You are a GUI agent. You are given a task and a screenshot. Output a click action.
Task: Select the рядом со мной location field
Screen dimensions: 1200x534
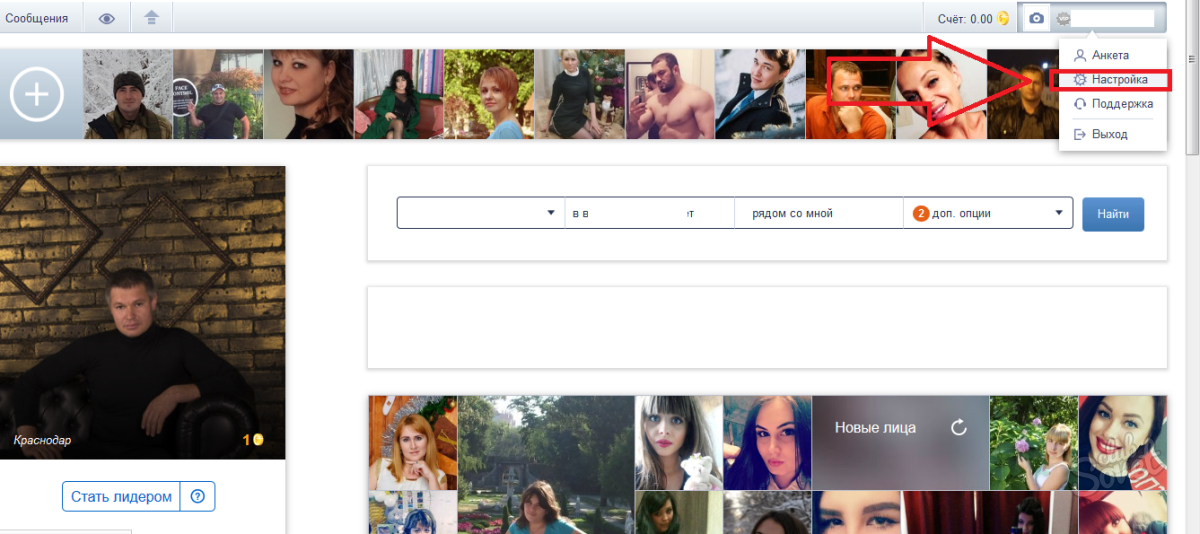click(x=818, y=213)
